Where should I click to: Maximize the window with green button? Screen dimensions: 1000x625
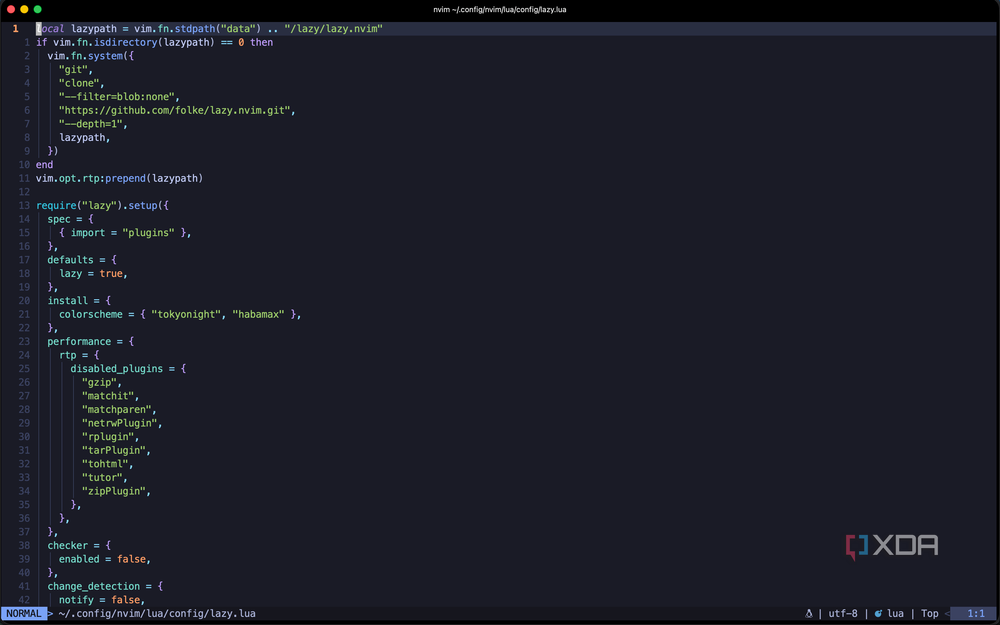tap(38, 9)
